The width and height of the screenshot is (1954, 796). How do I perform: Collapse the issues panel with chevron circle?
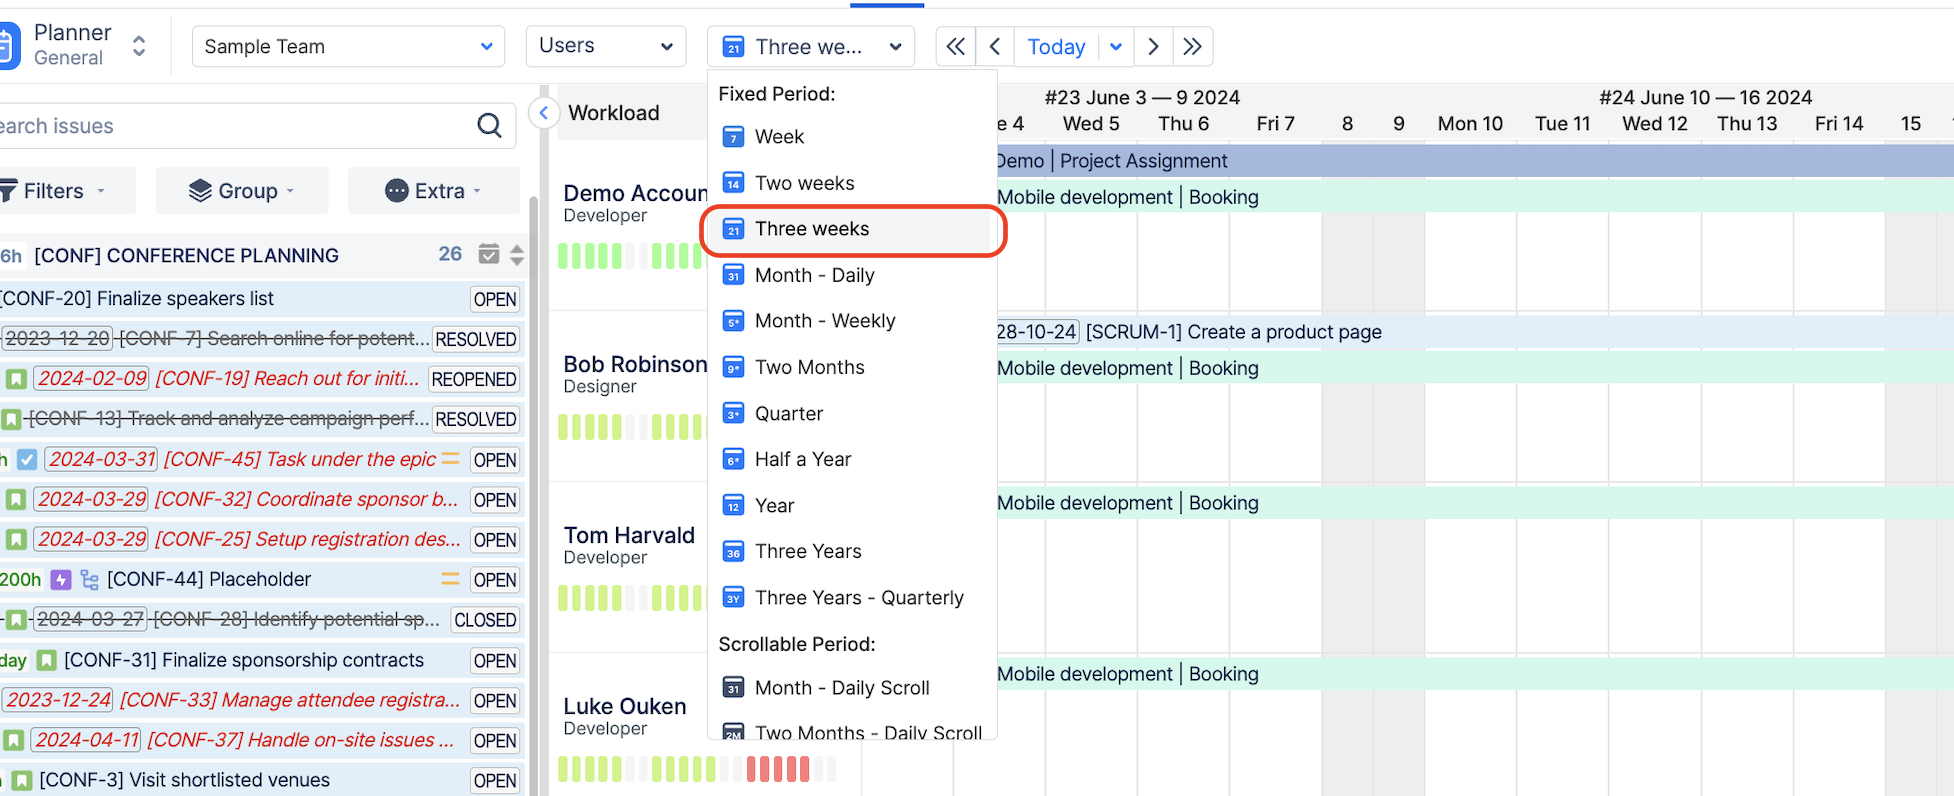coord(543,113)
